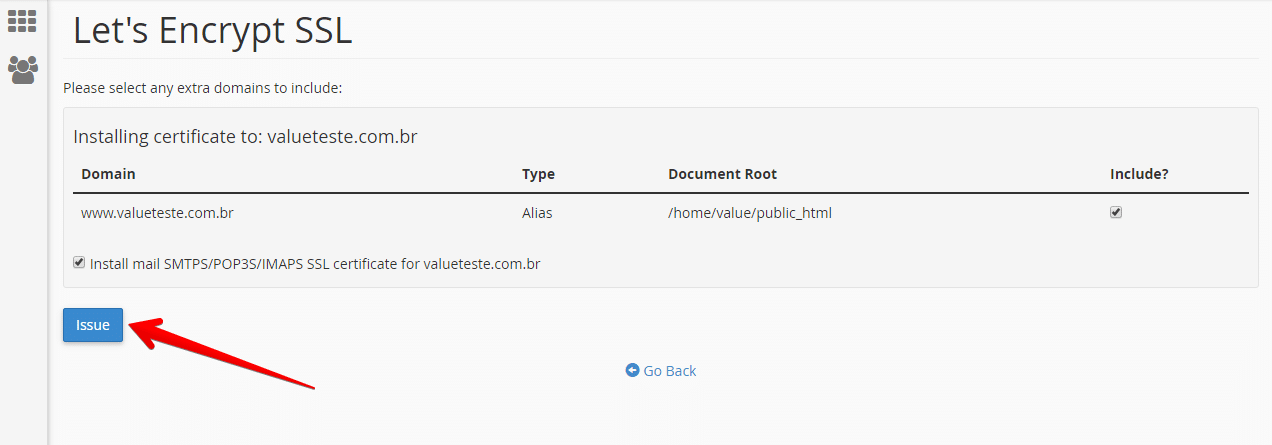Click the 'Please select any extra domains' text
The height and width of the screenshot is (445, 1272).
(x=203, y=88)
